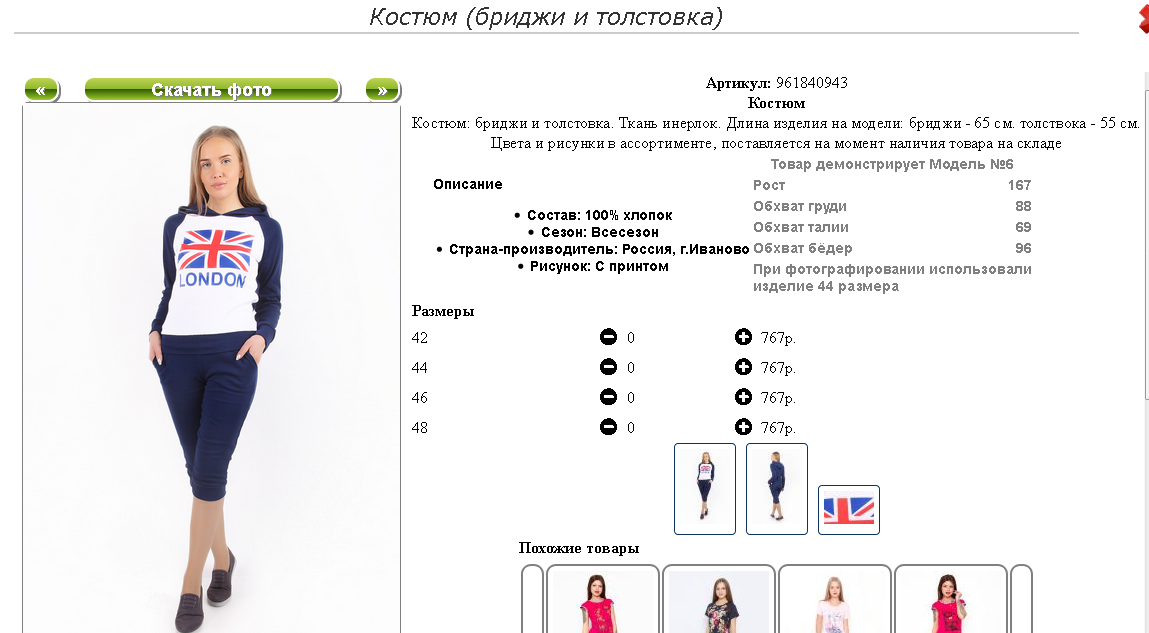Go to next photo with » button
Image resolution: width=1149 pixels, height=633 pixels.
383,90
